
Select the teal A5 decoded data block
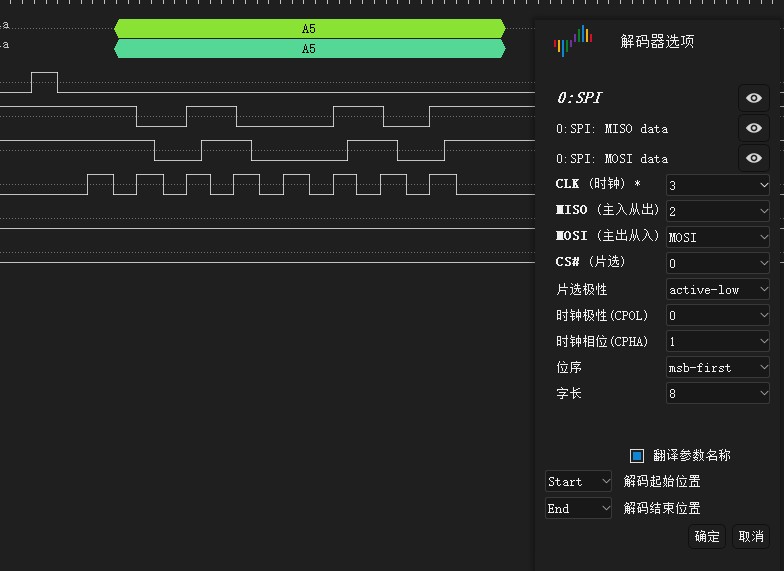tap(309, 49)
